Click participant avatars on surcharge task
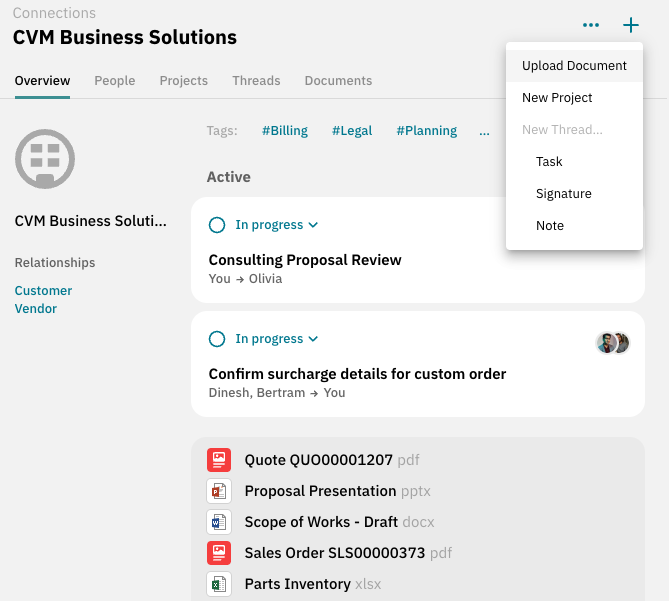Viewport: 669px width, 601px height. (x=612, y=343)
